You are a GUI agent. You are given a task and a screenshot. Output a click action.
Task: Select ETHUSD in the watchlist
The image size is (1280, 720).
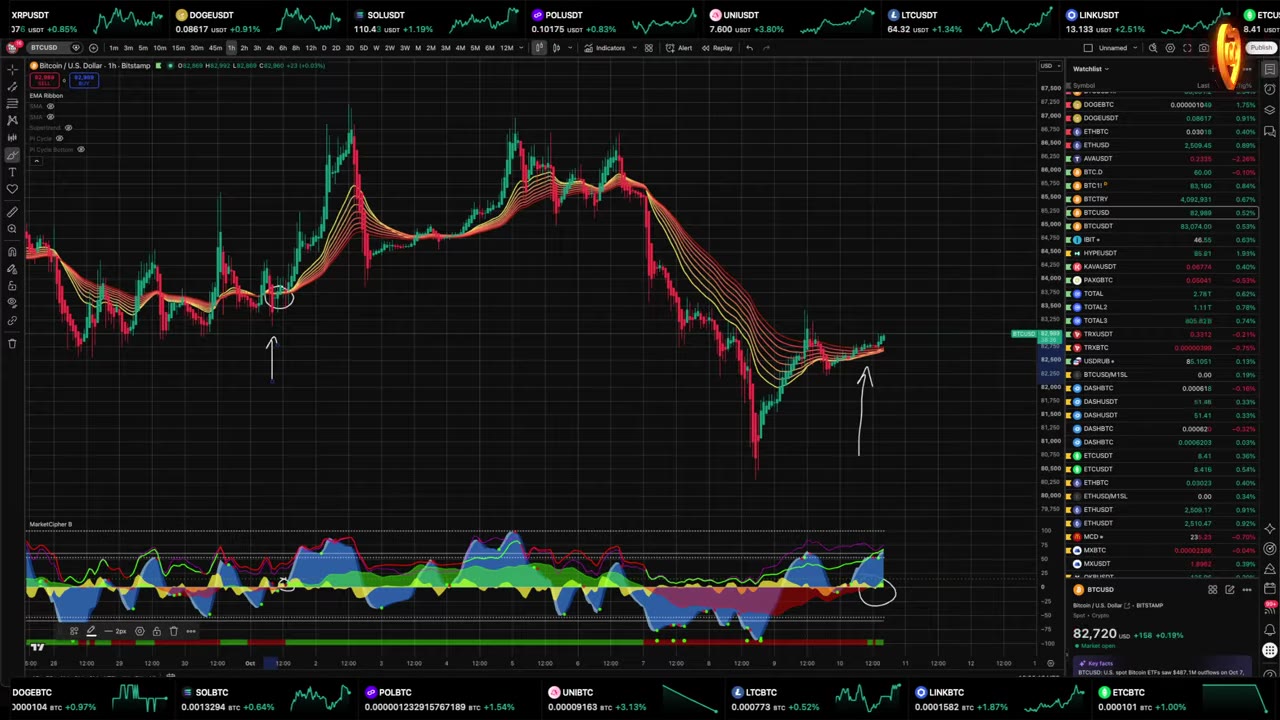(x=1160, y=145)
